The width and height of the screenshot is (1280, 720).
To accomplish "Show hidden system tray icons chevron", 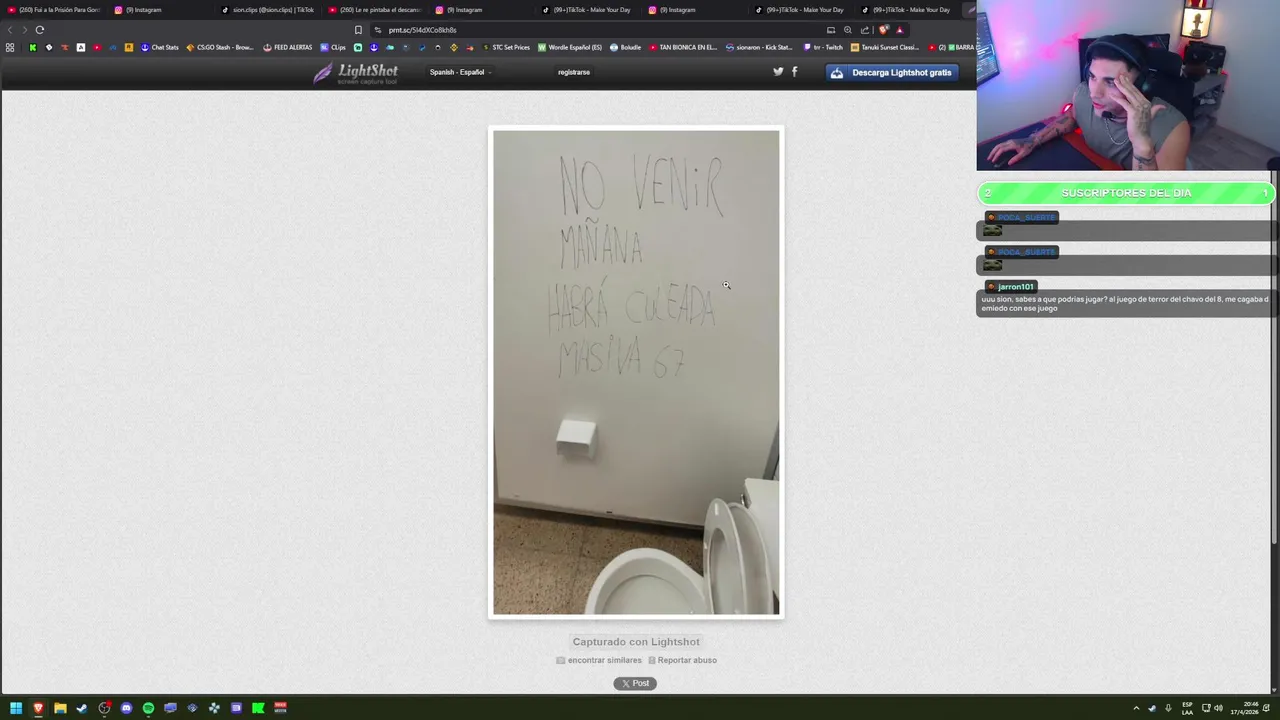I will (x=1136, y=708).
